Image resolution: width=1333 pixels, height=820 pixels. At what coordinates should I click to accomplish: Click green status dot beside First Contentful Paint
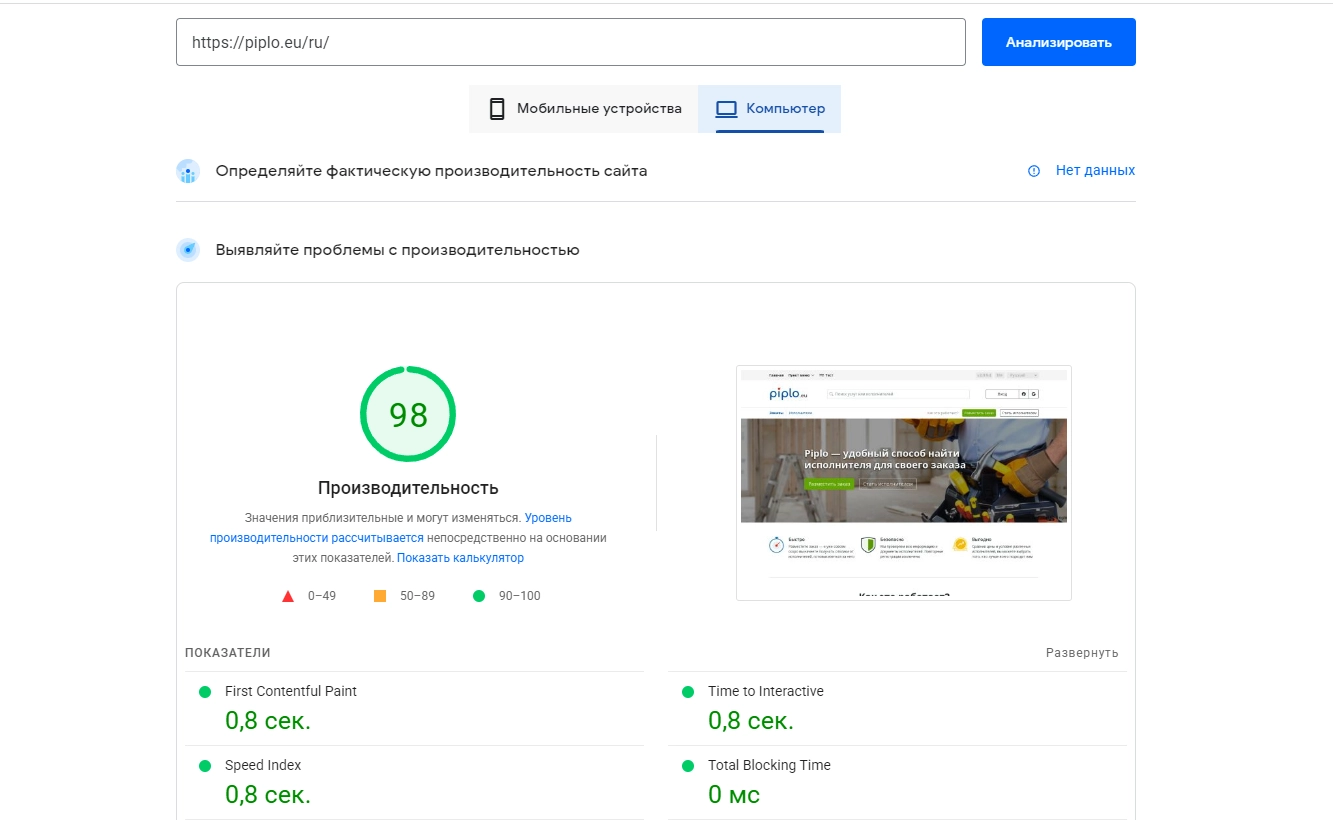point(205,692)
